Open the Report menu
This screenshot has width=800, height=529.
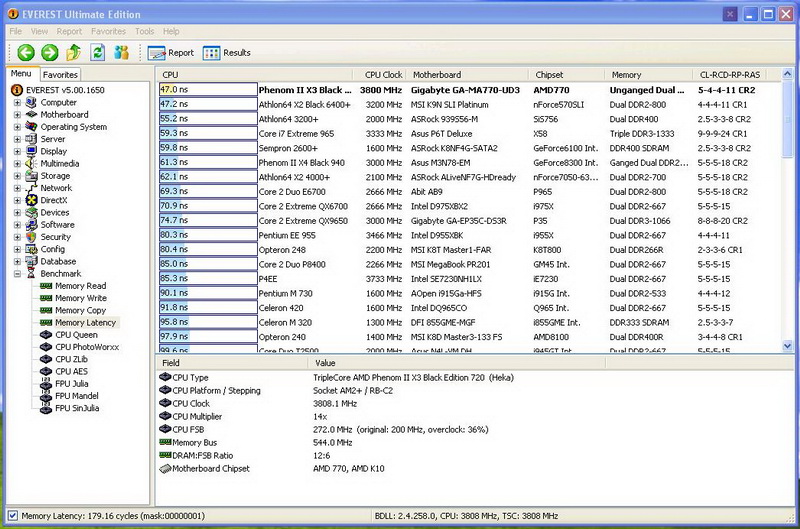coord(69,31)
